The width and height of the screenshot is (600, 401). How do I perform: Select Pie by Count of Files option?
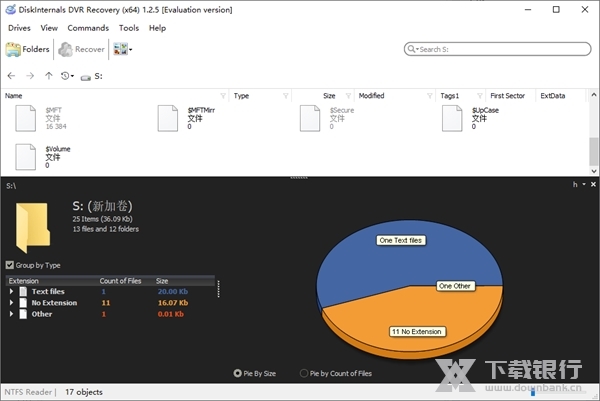click(x=304, y=373)
